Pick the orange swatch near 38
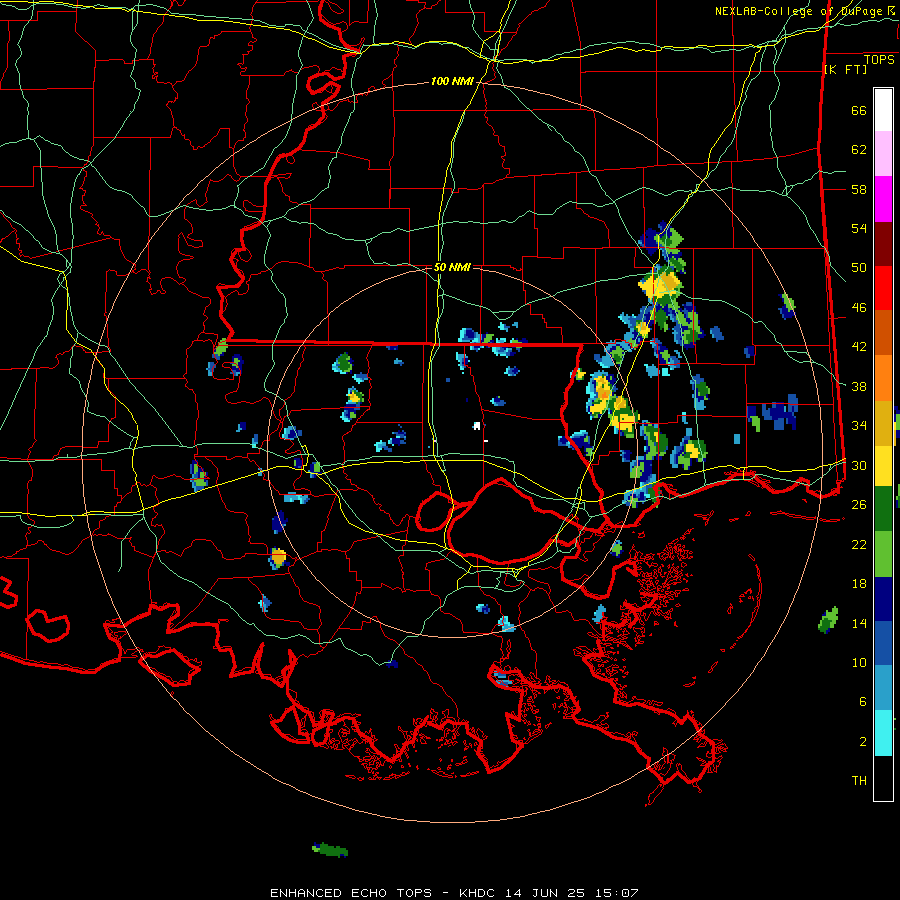 point(883,378)
